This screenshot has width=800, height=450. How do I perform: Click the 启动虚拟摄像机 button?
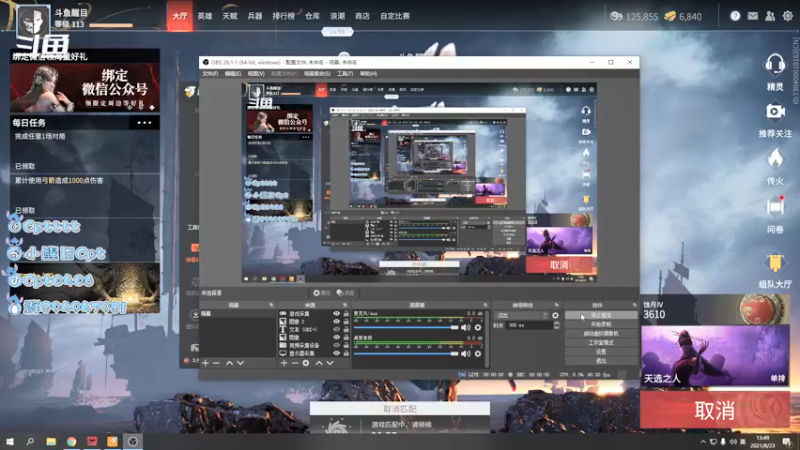601,334
